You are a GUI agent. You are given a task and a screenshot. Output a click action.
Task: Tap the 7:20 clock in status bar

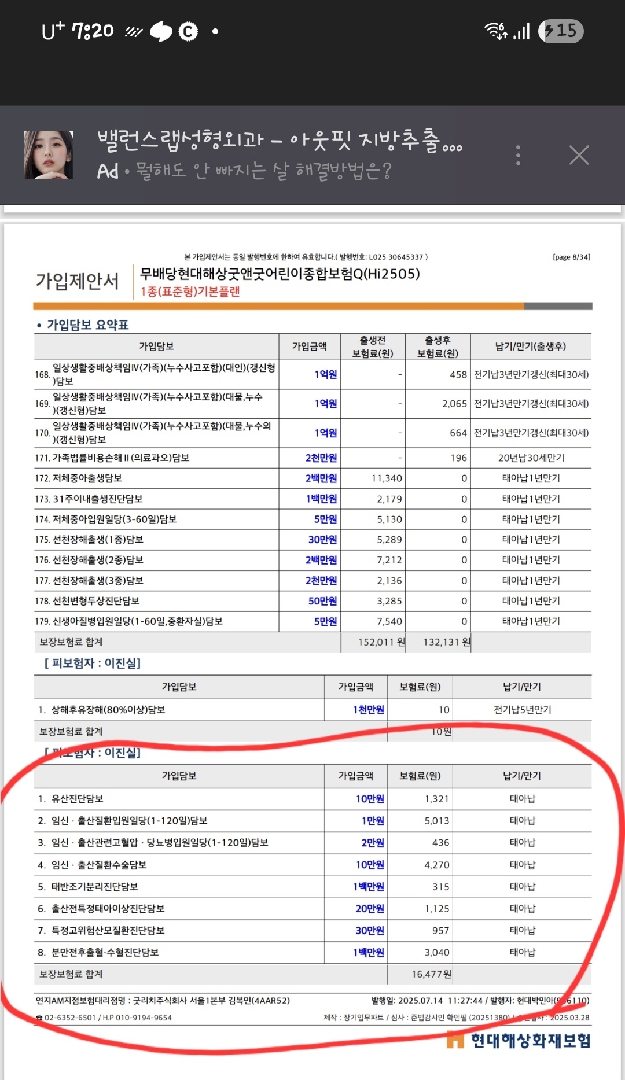tap(93, 31)
